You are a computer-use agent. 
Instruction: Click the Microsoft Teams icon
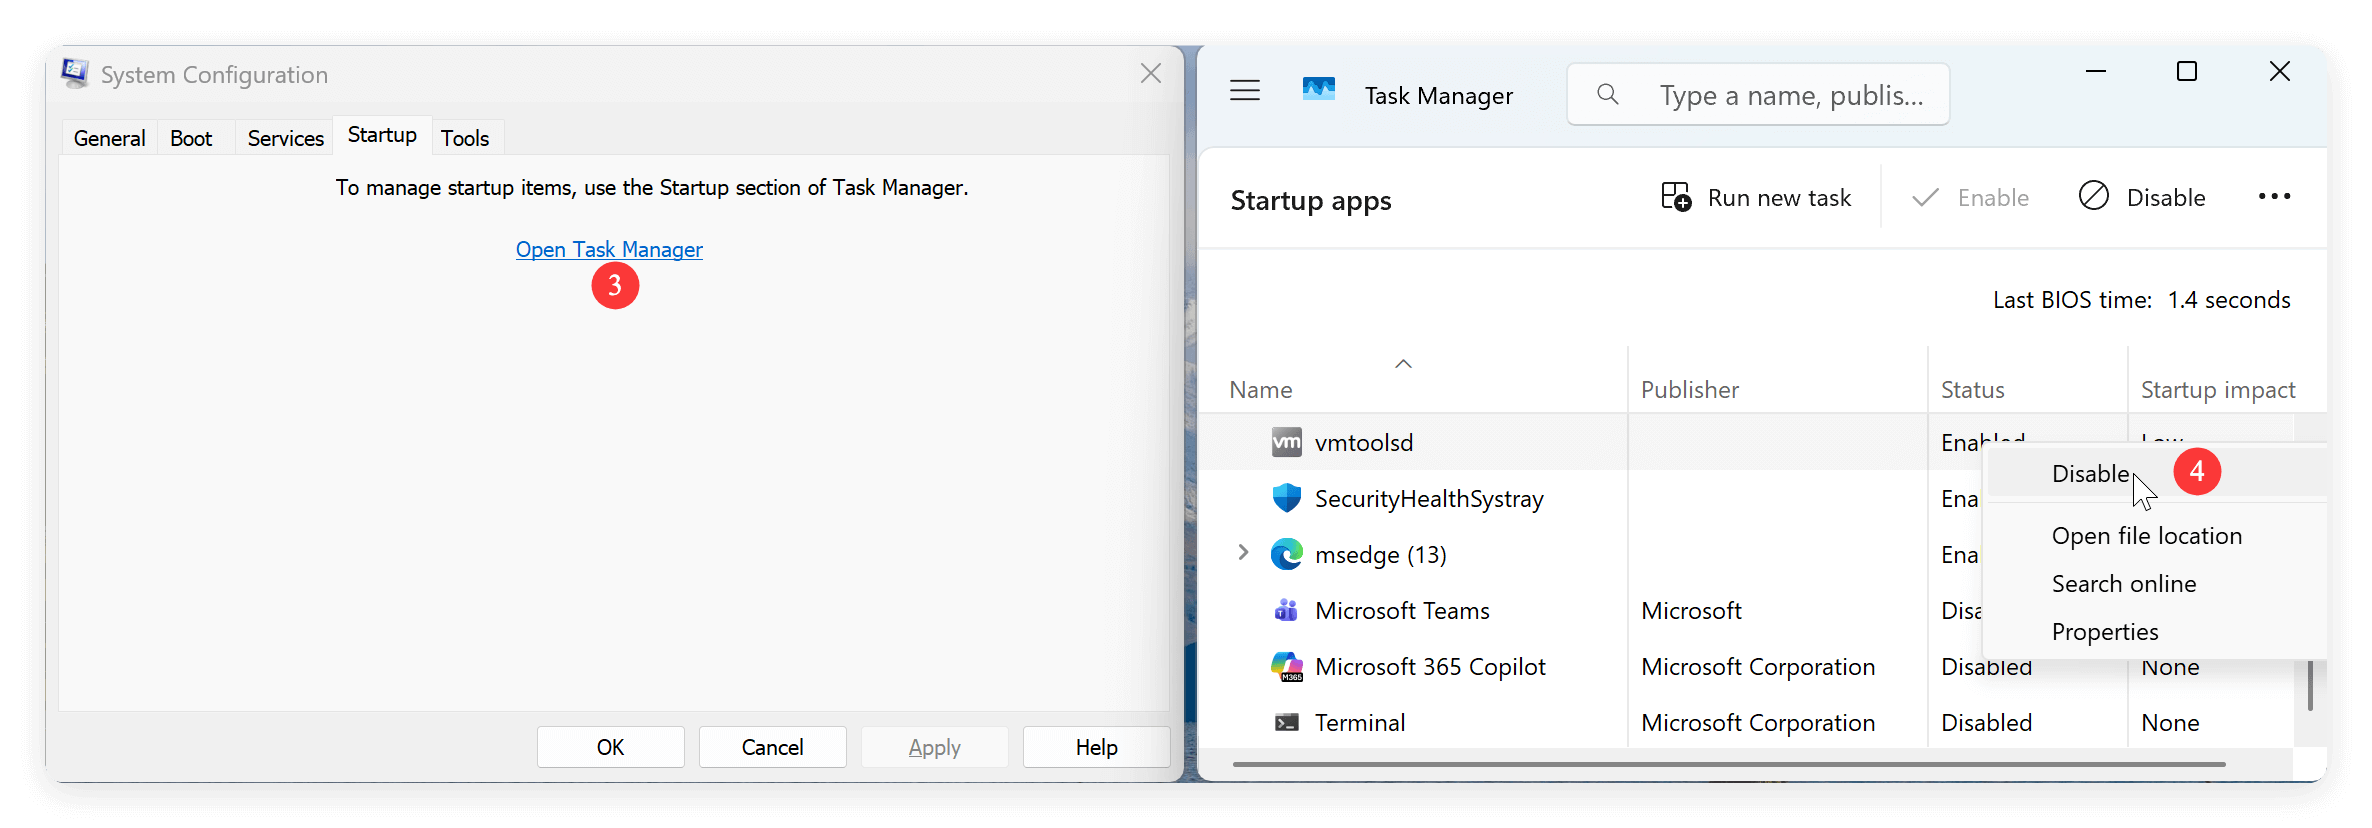1287,610
